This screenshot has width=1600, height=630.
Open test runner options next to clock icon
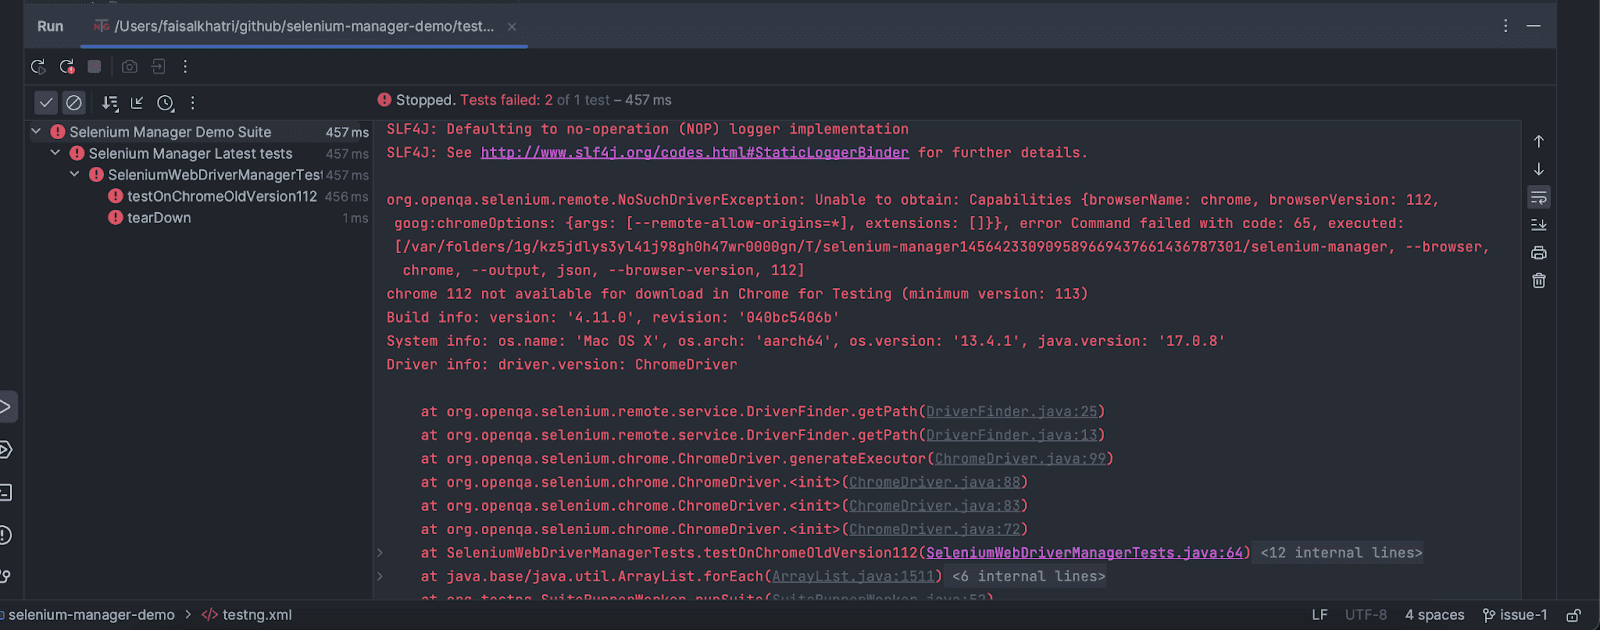193,103
